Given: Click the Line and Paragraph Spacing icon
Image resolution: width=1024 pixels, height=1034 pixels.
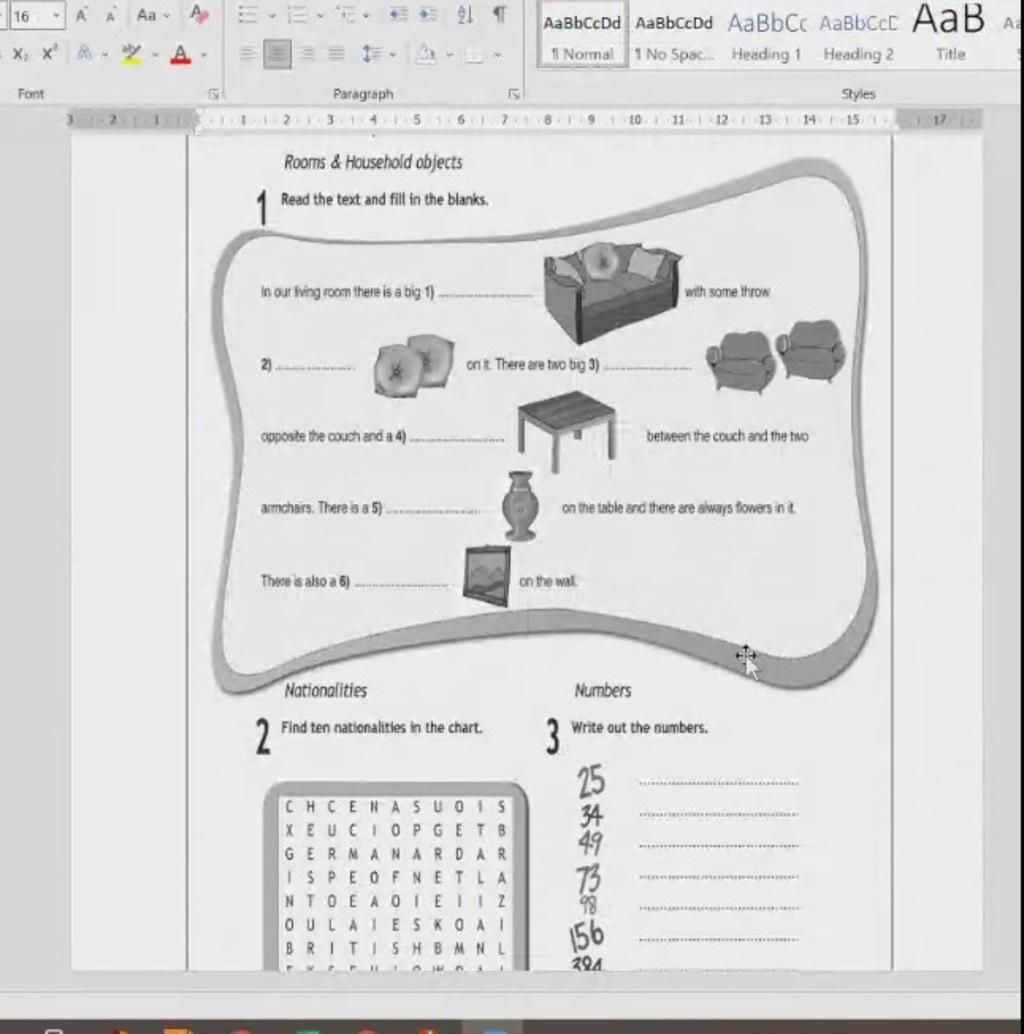Looking at the screenshot, I should coord(371,53).
